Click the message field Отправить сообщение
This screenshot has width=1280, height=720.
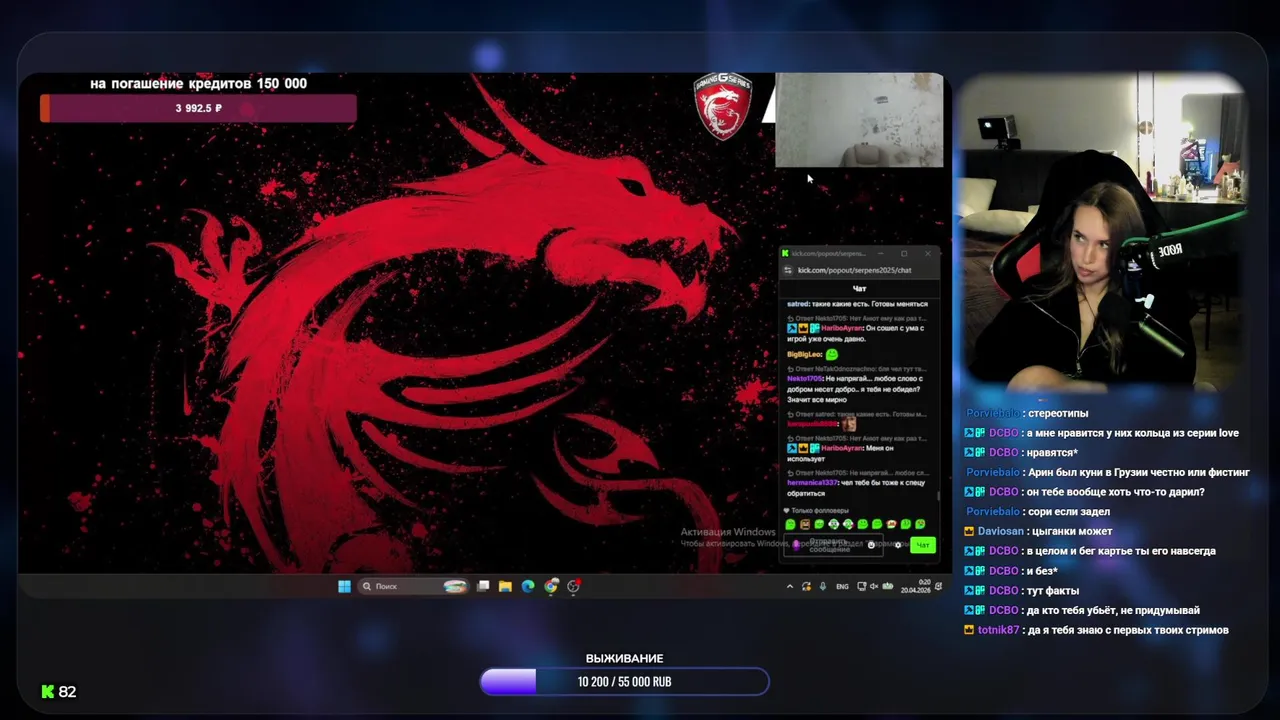[x=832, y=545]
